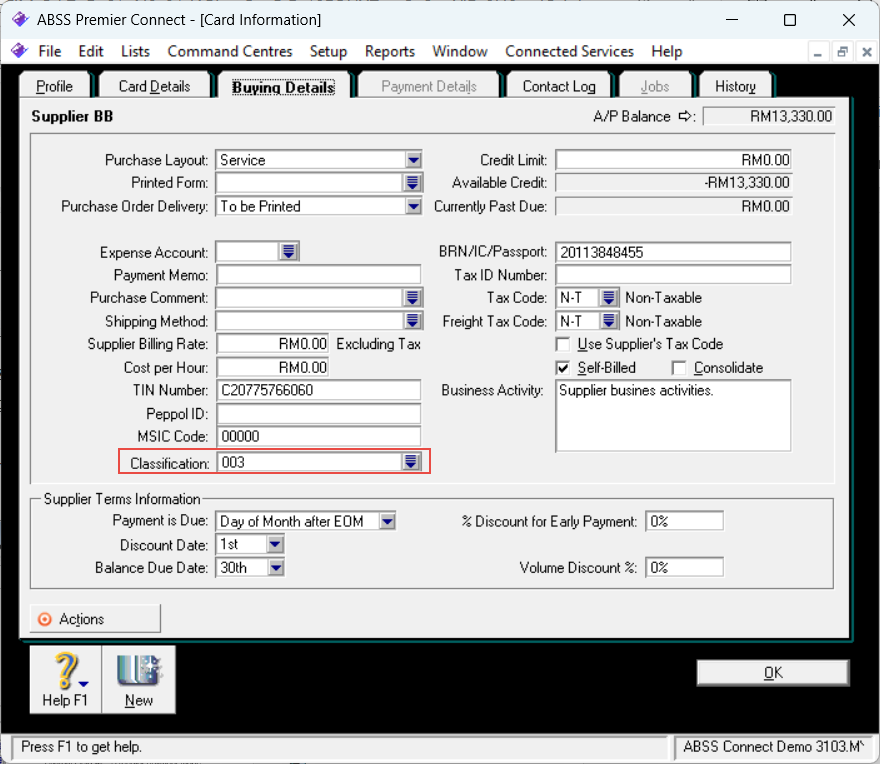
Task: Open the Contact Log tab
Action: pyautogui.click(x=558, y=87)
